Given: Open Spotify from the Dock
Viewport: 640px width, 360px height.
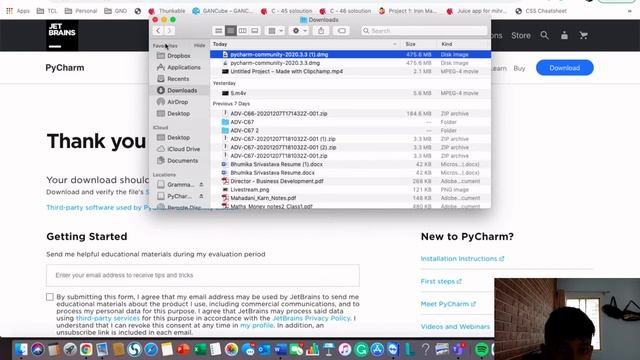Looking at the screenshot, I should [x=482, y=349].
